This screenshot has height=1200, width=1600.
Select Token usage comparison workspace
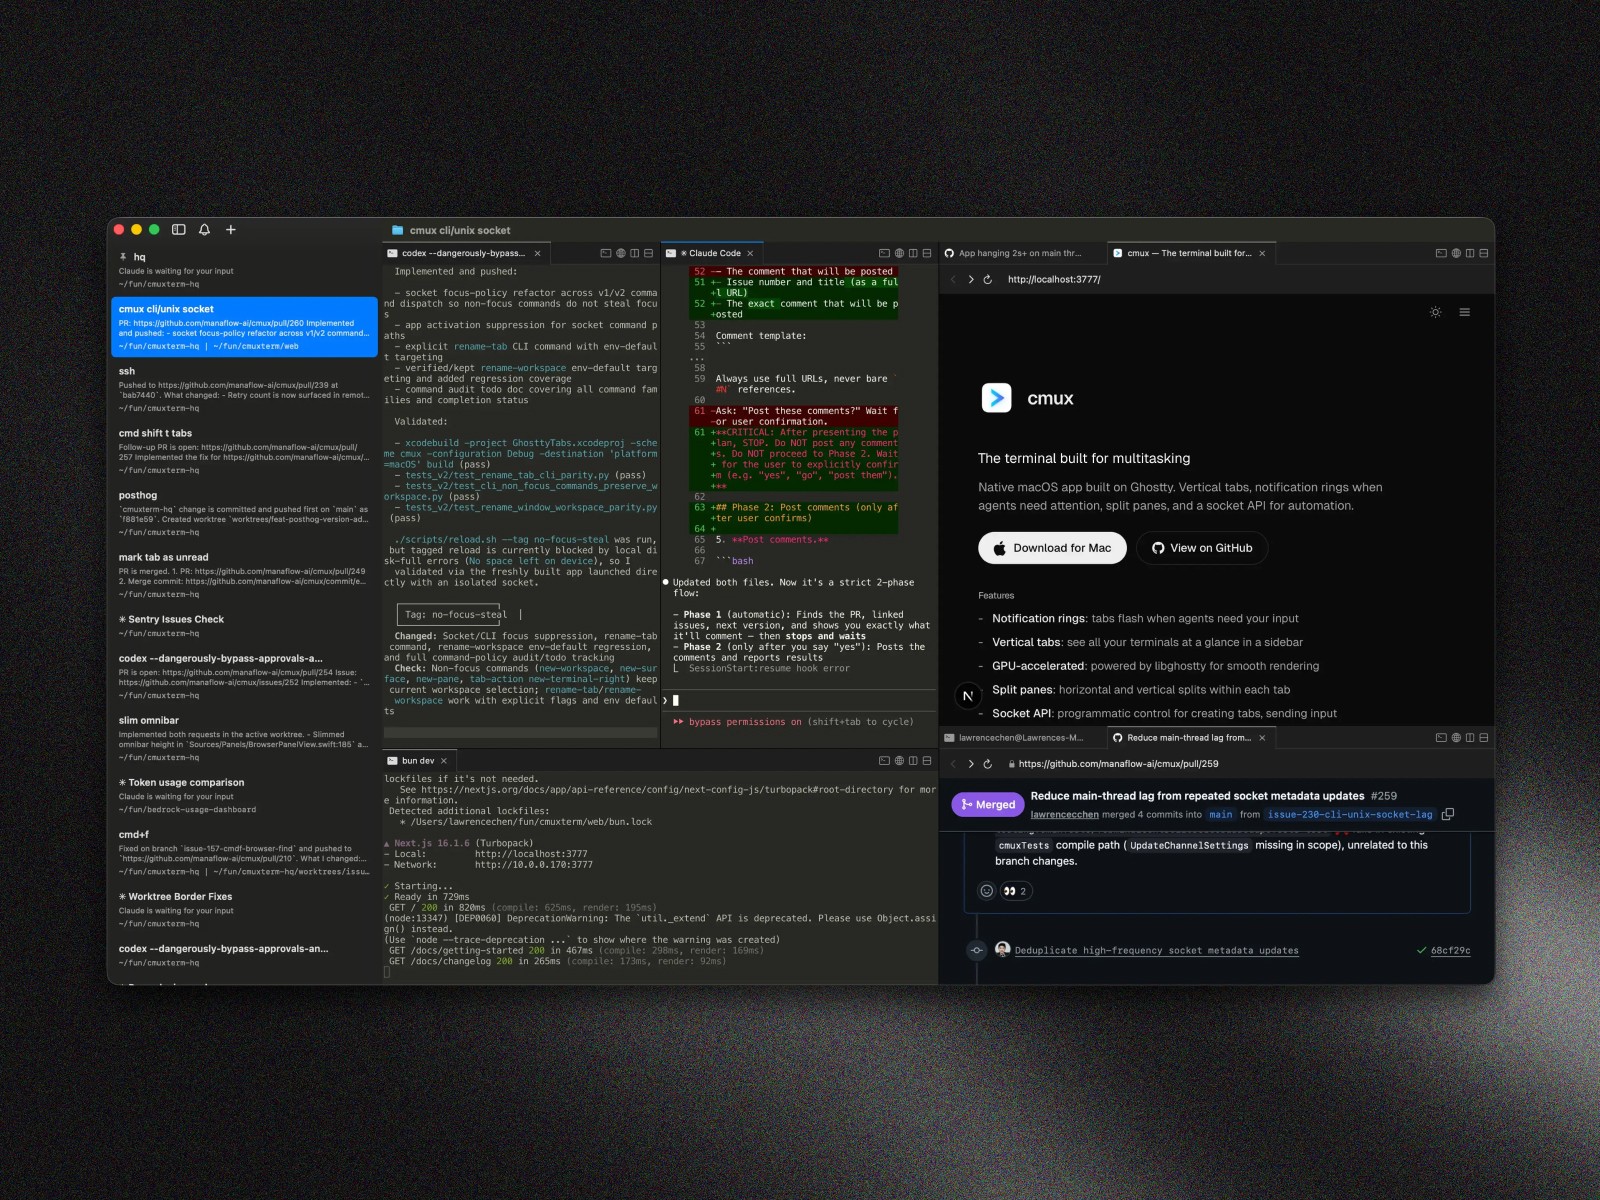pos(244,796)
